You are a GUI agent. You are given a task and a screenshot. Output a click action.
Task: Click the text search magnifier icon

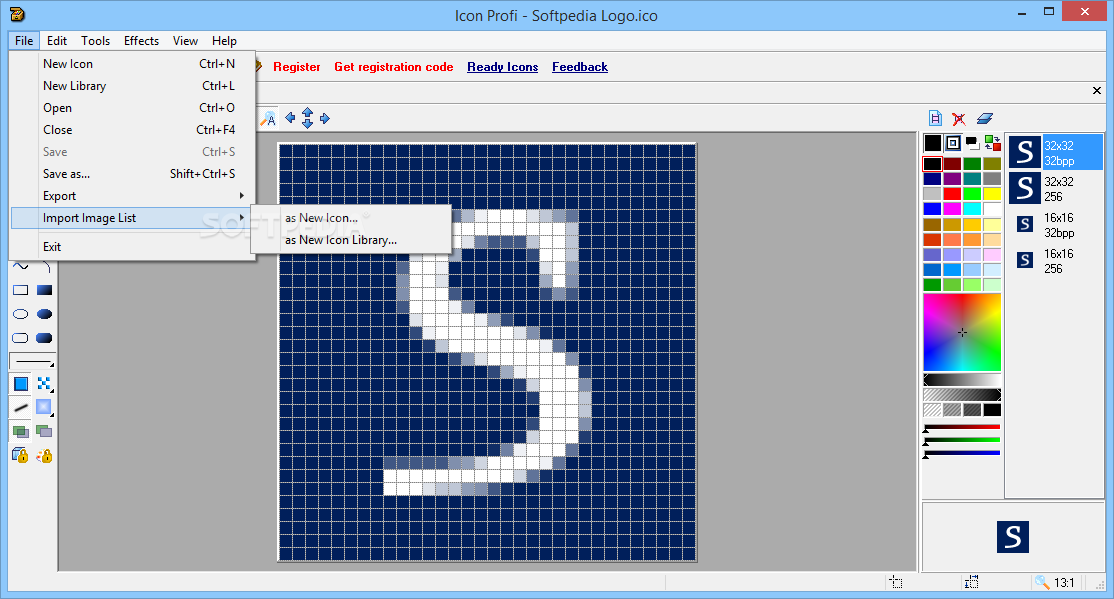[268, 119]
